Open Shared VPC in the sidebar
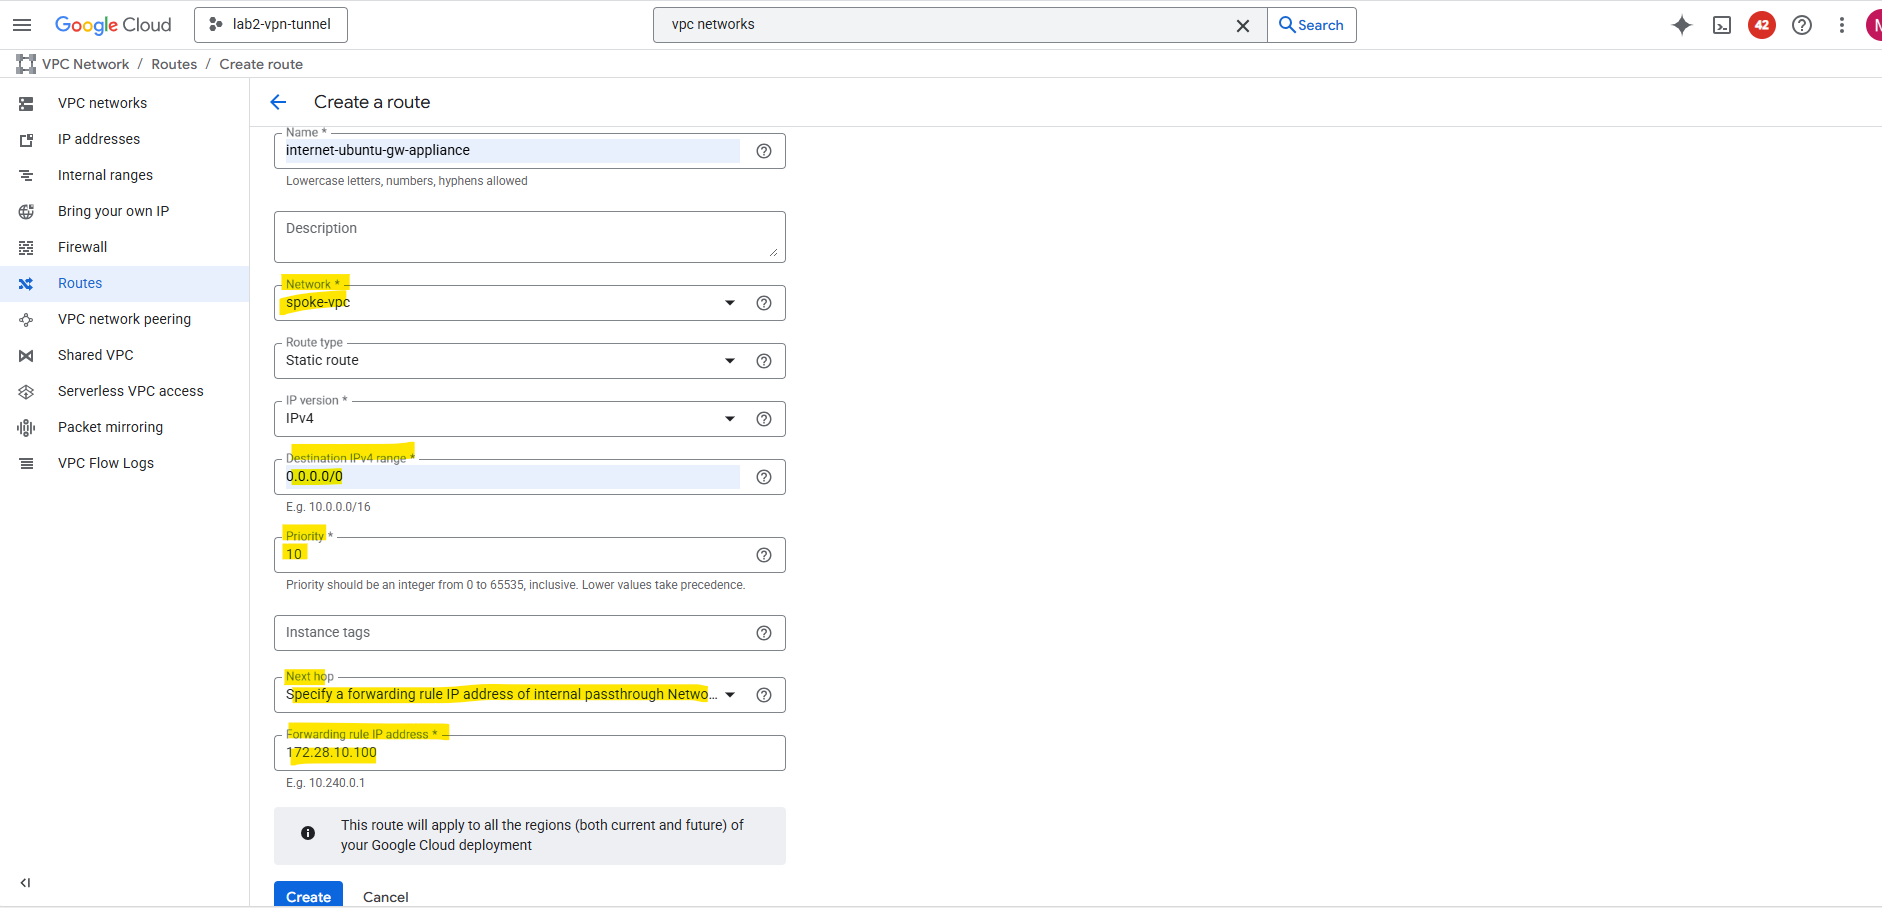The width and height of the screenshot is (1882, 908). click(x=125, y=355)
